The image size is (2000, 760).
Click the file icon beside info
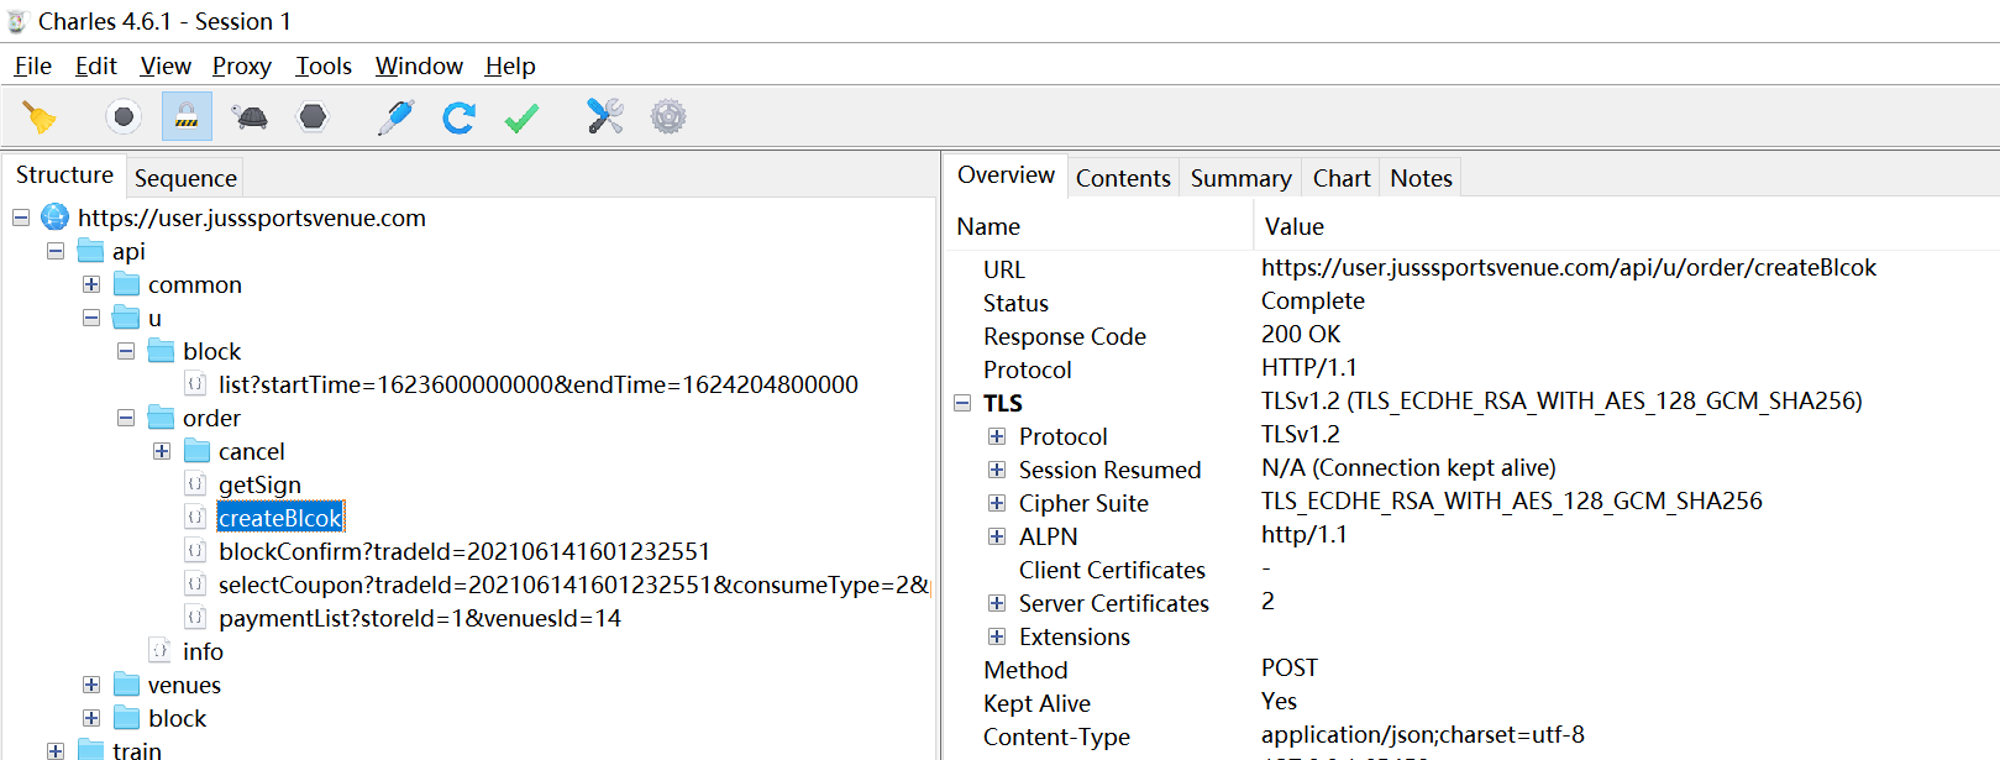pos(160,651)
